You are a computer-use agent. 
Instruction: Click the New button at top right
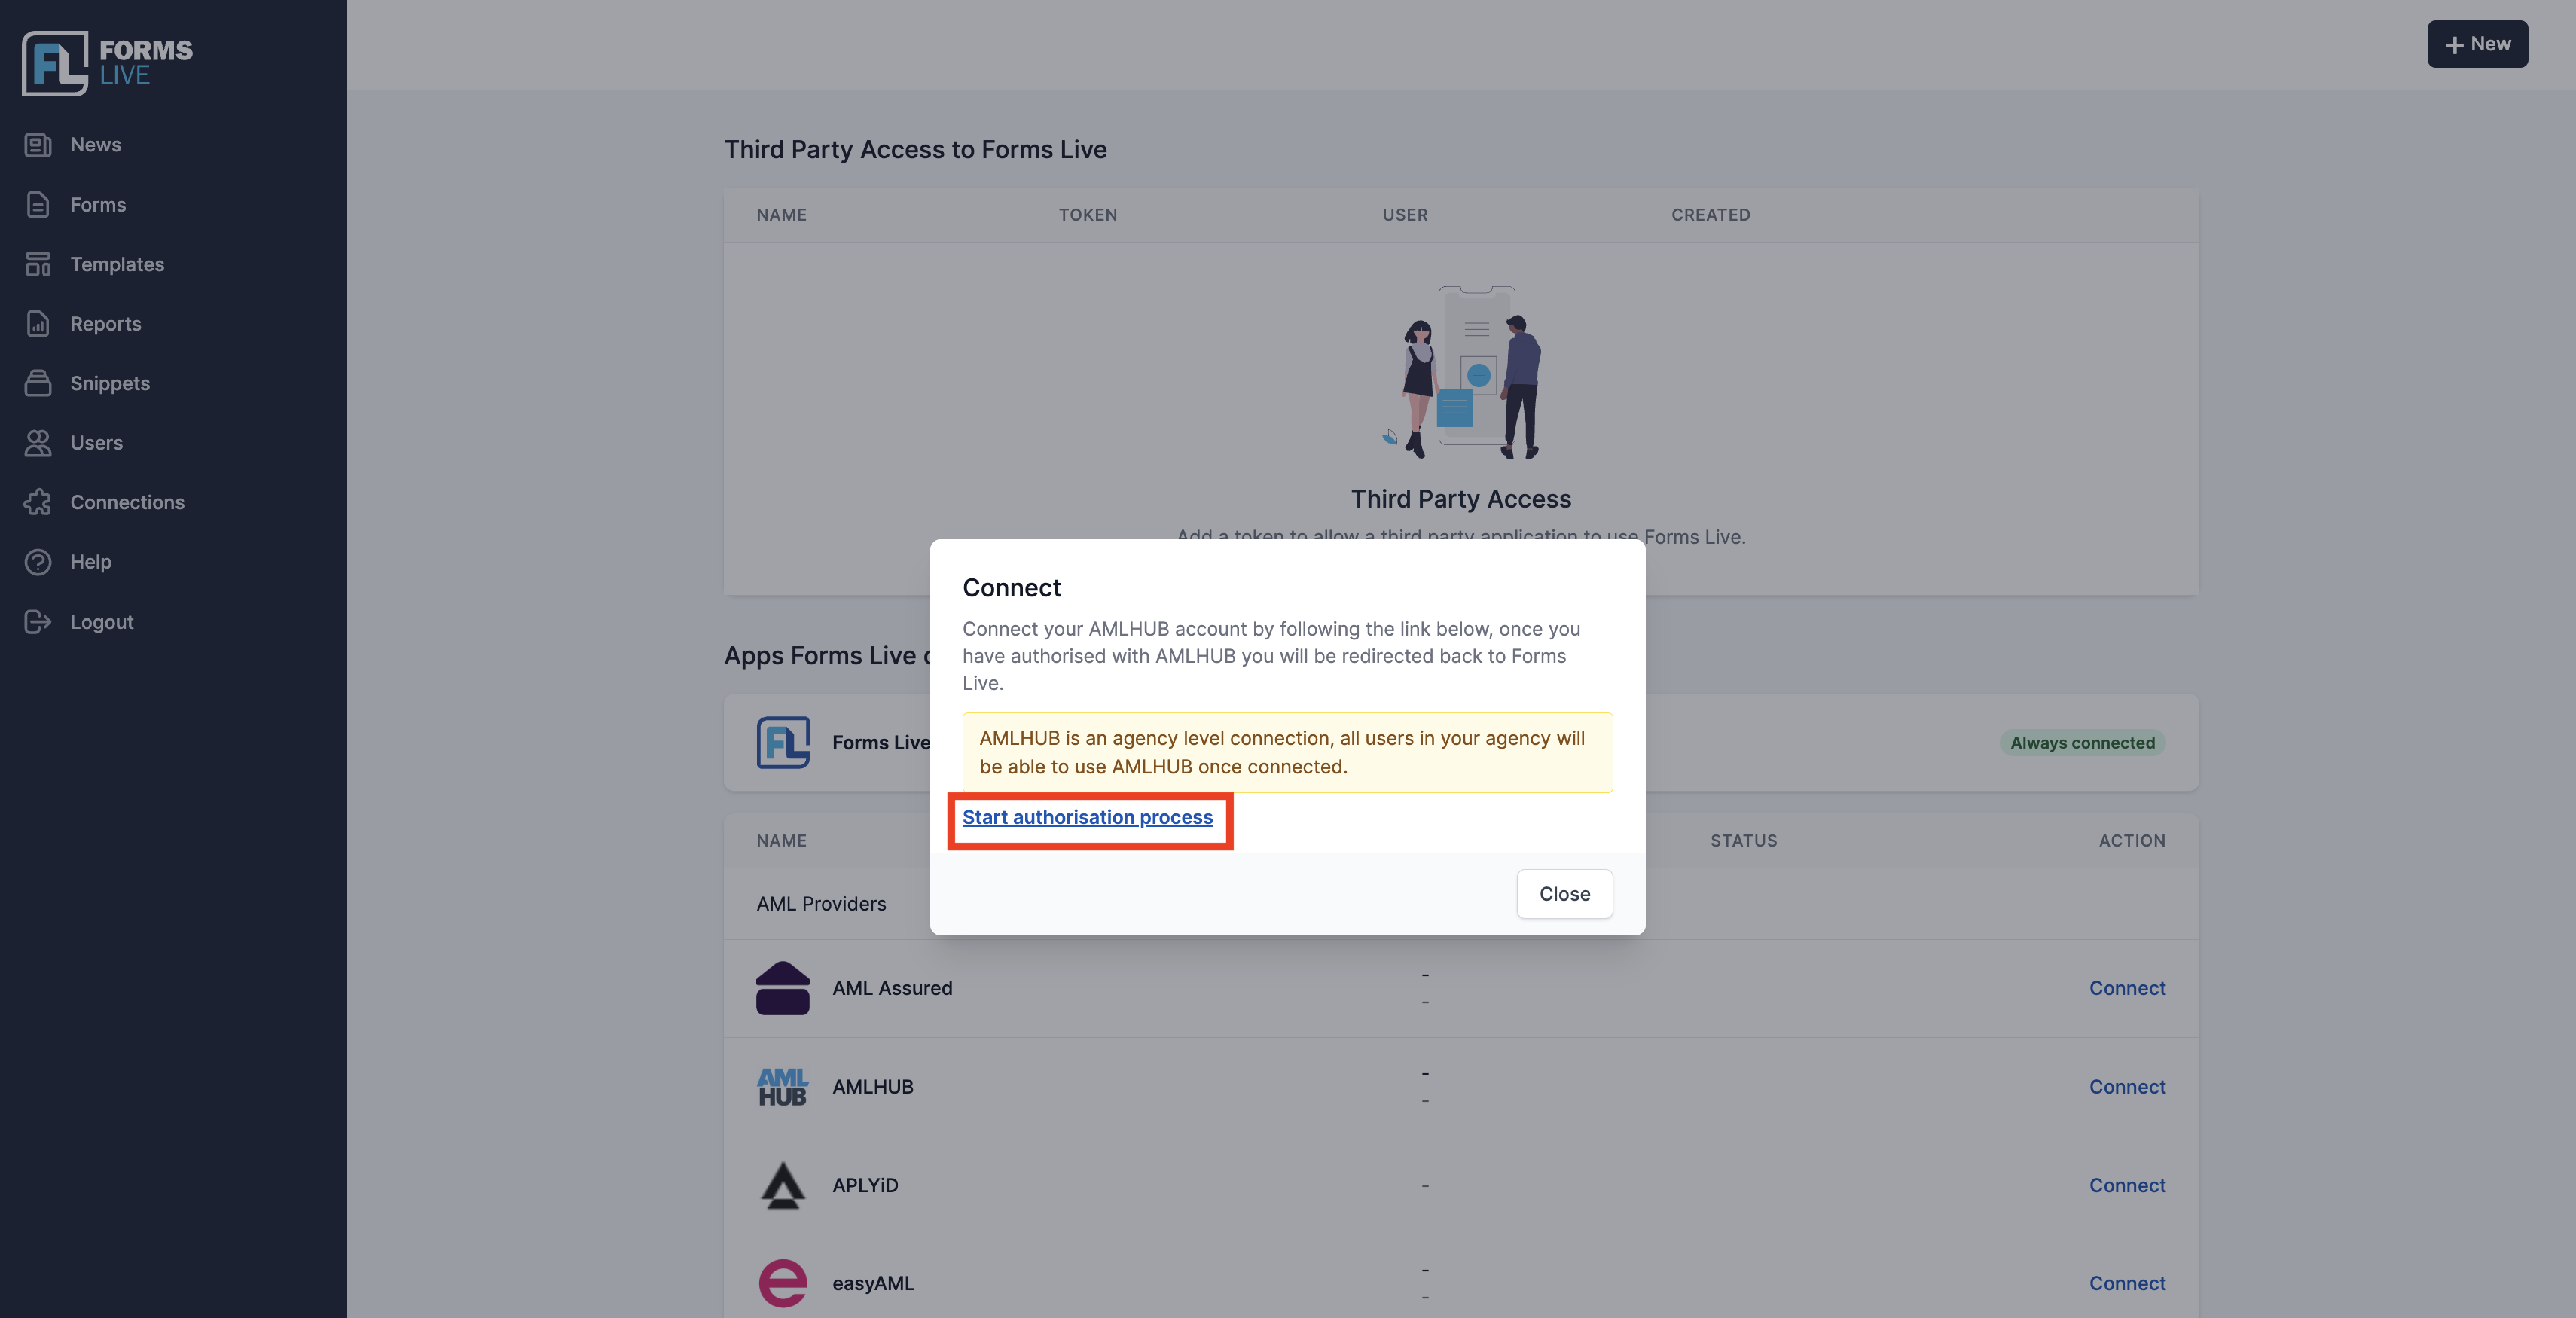pyautogui.click(x=2477, y=44)
